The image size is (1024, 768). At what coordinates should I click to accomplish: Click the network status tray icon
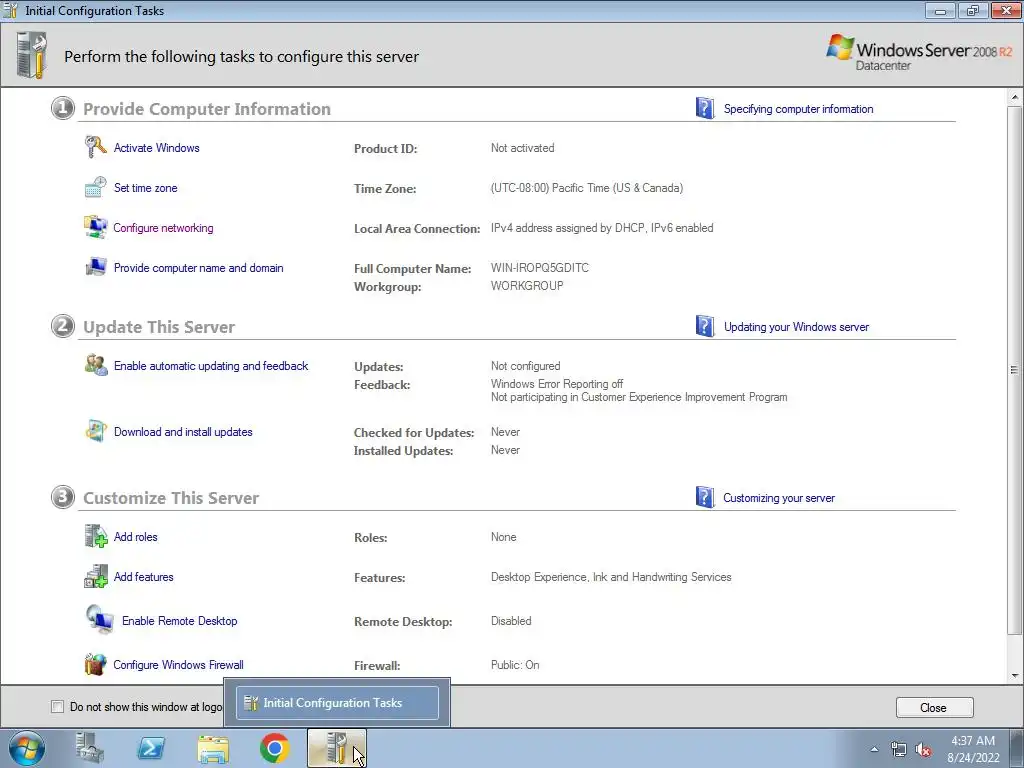(899, 750)
